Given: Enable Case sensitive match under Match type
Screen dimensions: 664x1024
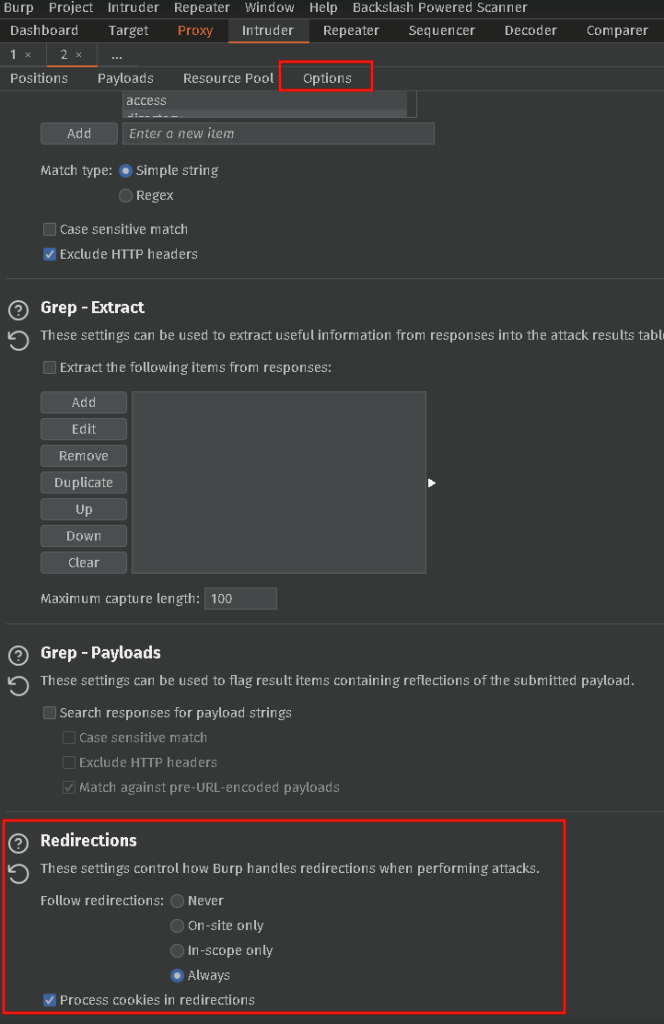Looking at the screenshot, I should coord(50,230).
